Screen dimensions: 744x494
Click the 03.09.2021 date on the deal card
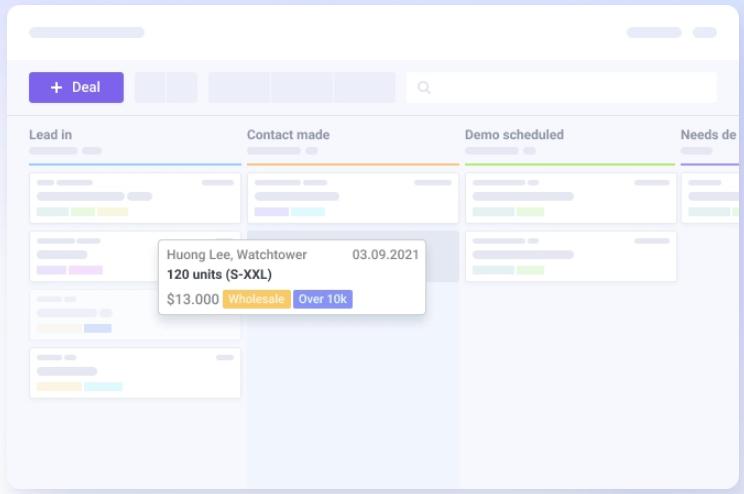point(385,255)
